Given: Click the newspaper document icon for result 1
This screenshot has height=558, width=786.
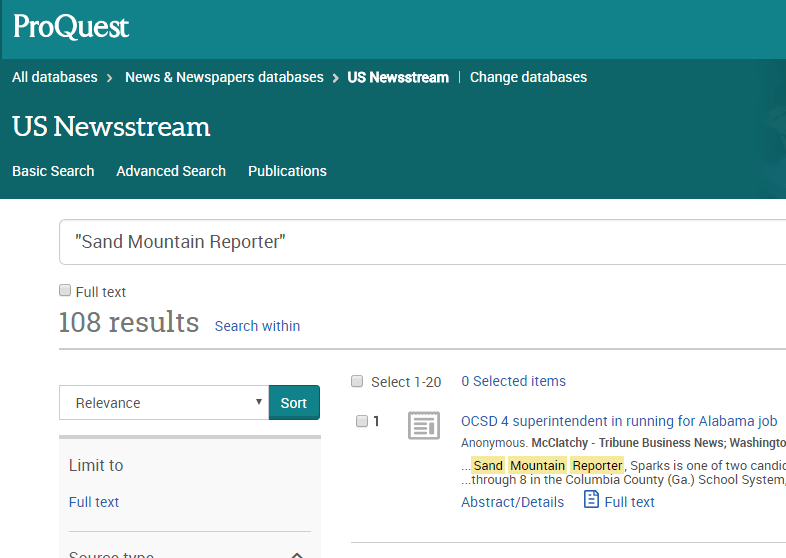Looking at the screenshot, I should click(x=424, y=426).
